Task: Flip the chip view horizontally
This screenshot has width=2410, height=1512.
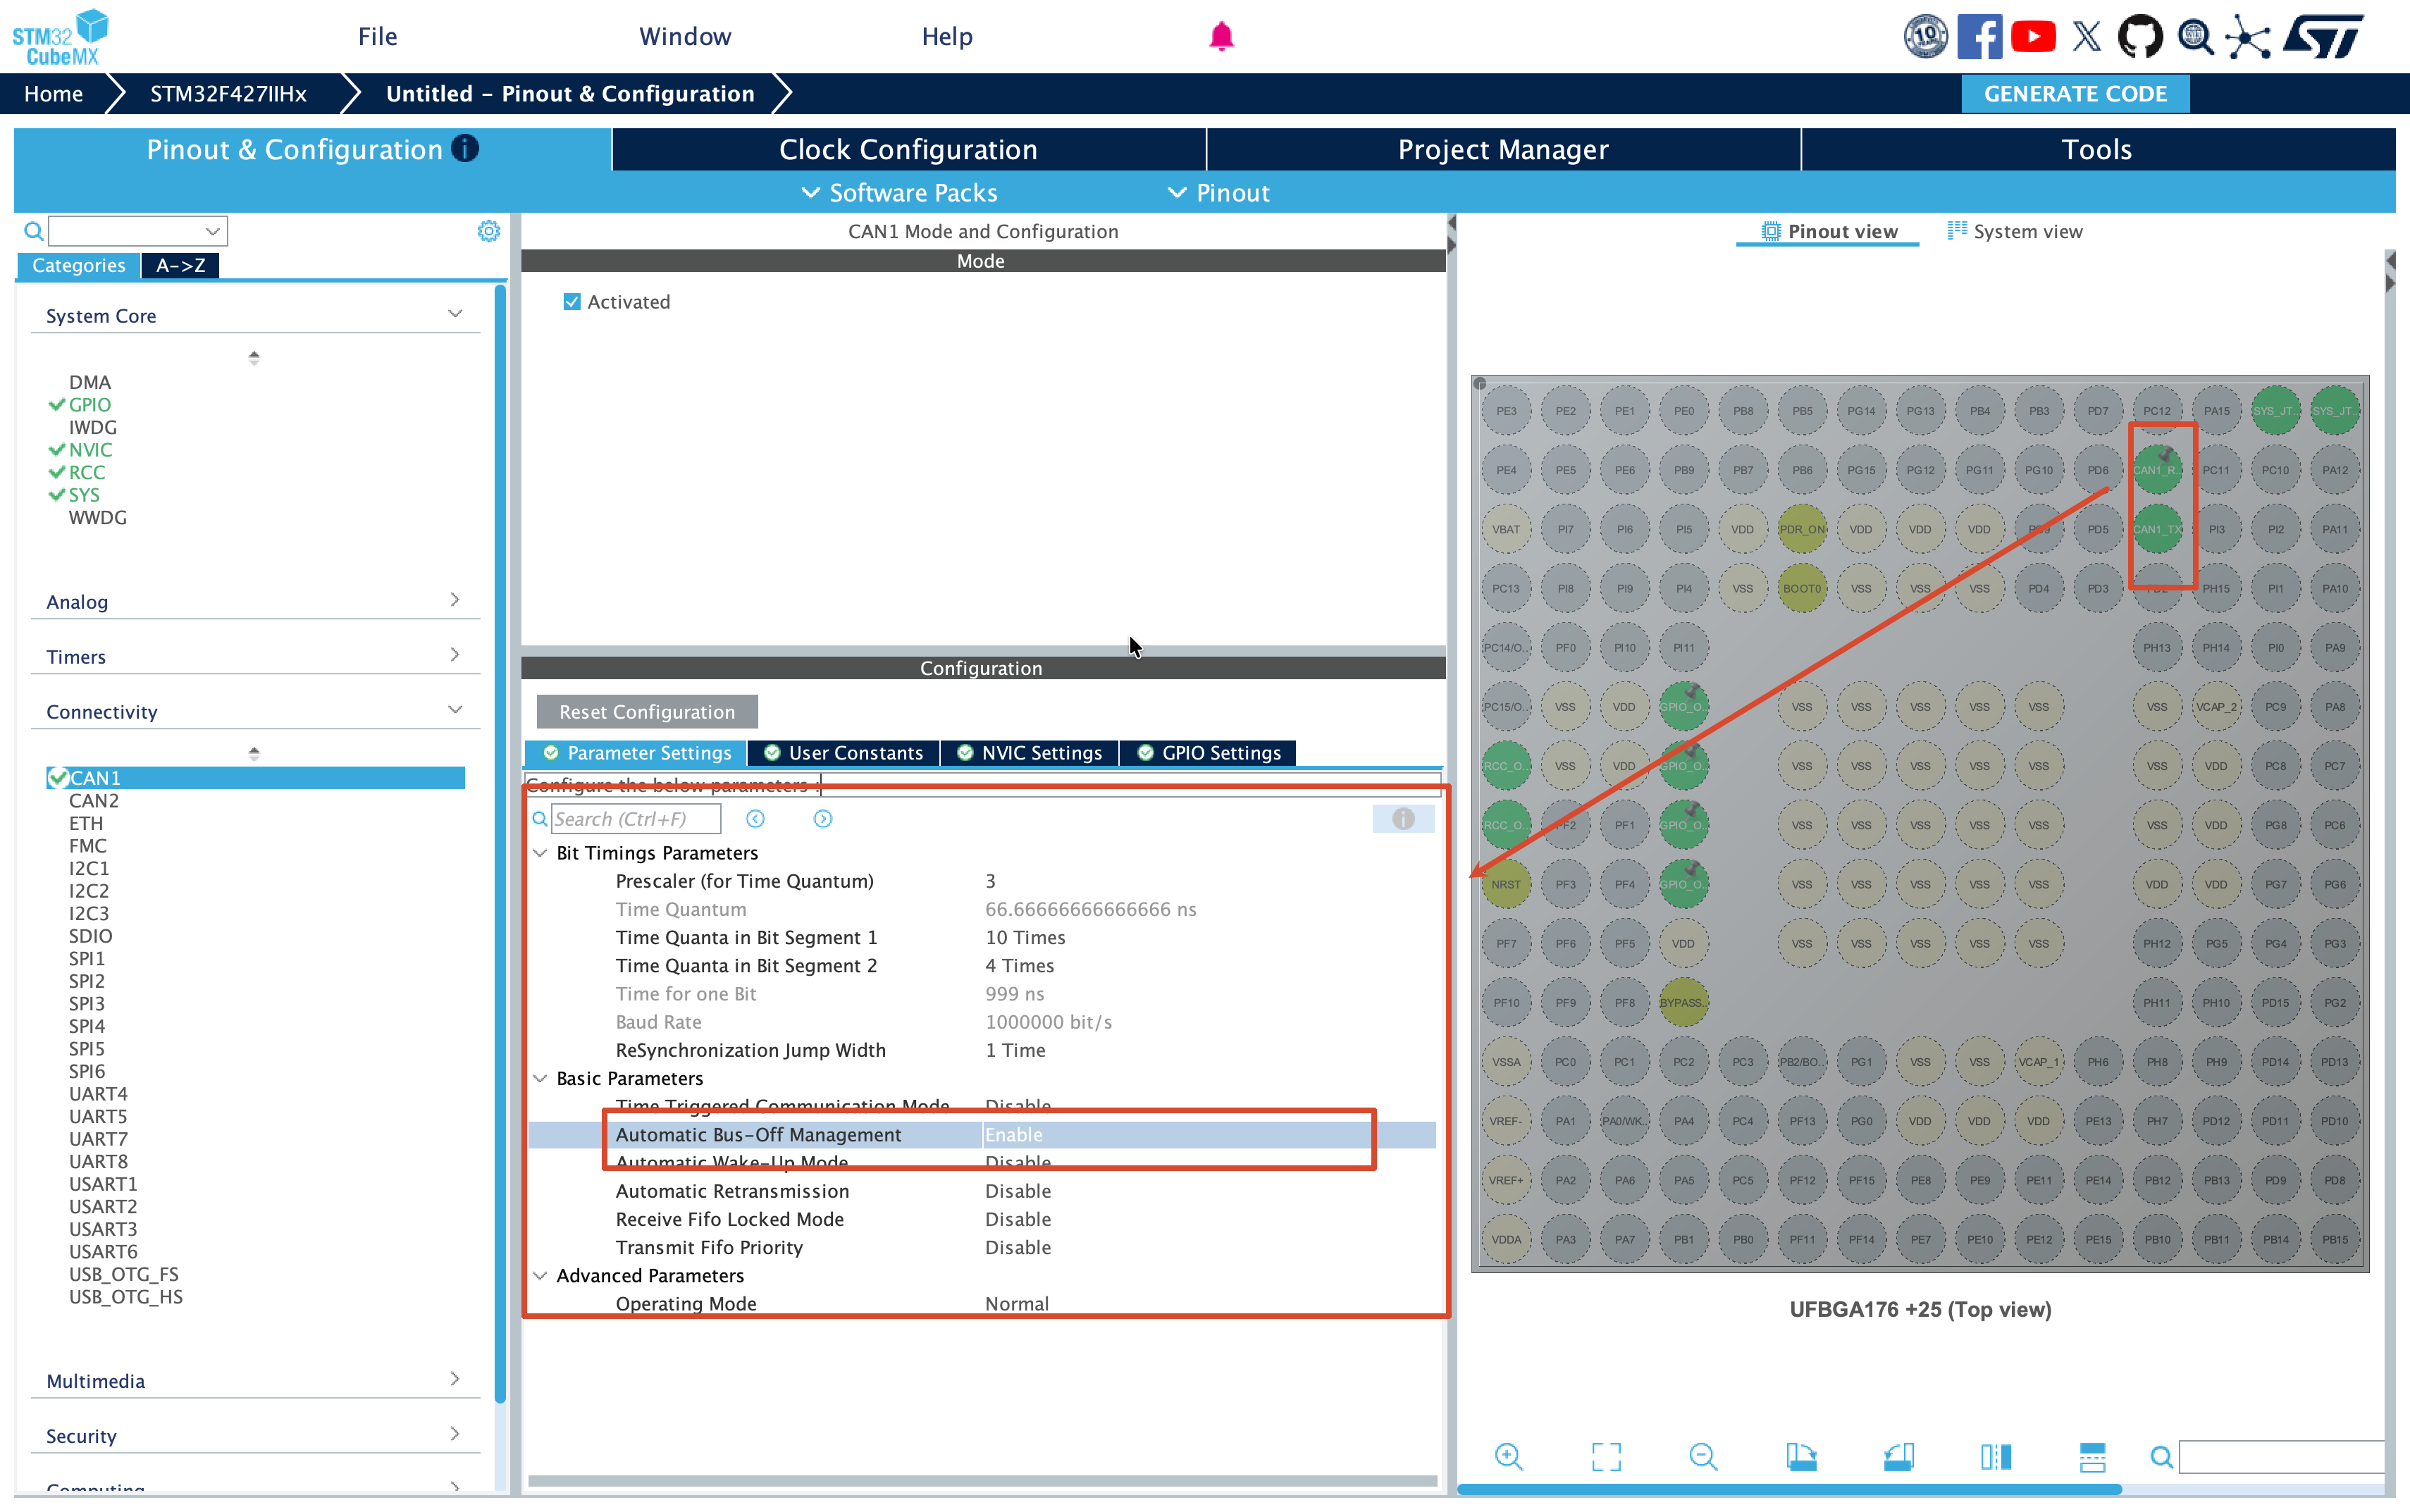Action: (1996, 1457)
